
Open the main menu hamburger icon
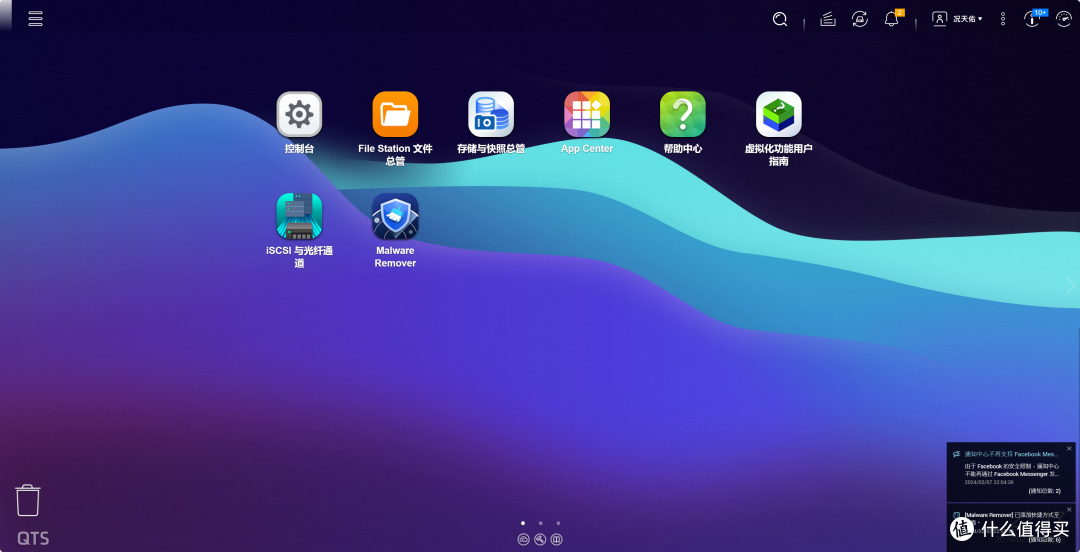(x=35, y=19)
